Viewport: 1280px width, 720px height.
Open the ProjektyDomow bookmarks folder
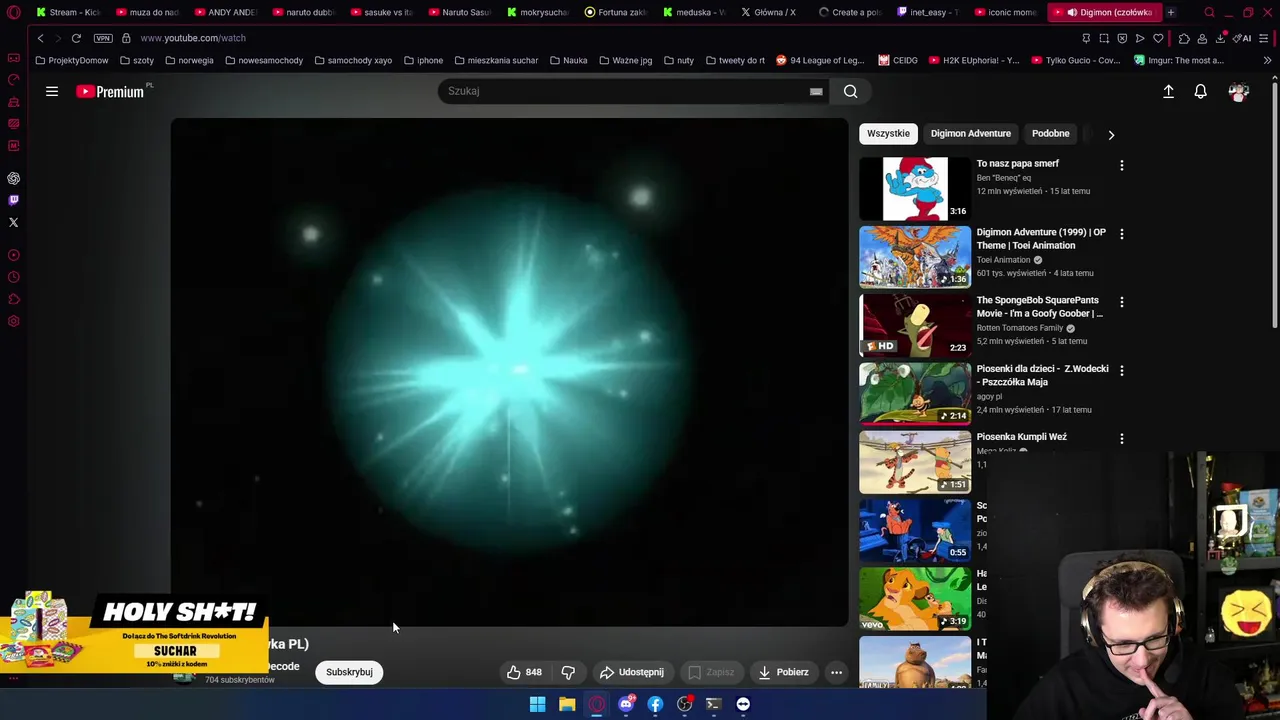click(72, 60)
